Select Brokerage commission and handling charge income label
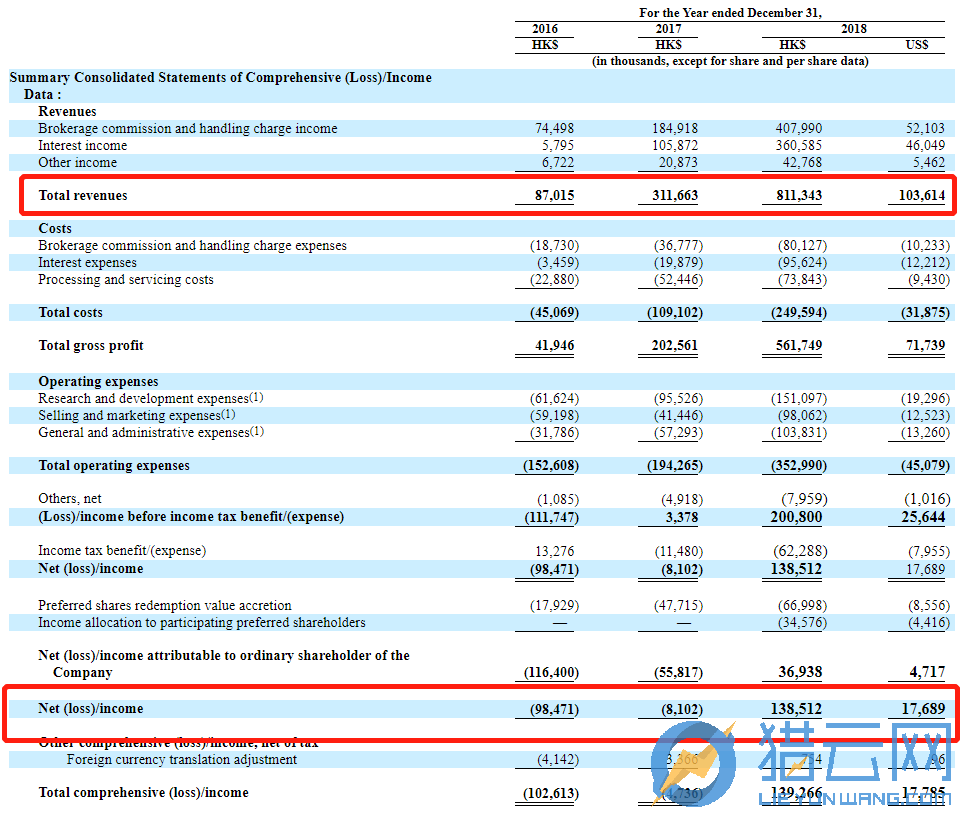961x817 pixels. point(188,129)
